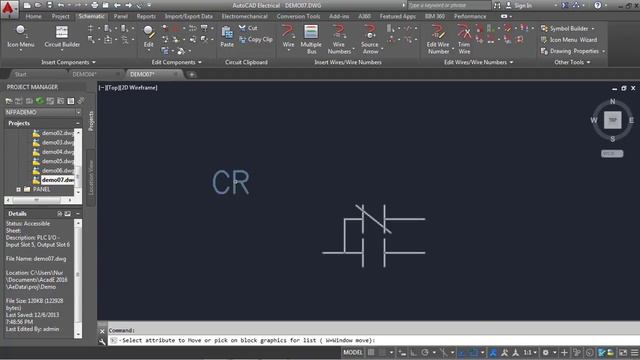Click the new drawing tab plus button
This screenshot has height=360, width=640.
(191, 74)
